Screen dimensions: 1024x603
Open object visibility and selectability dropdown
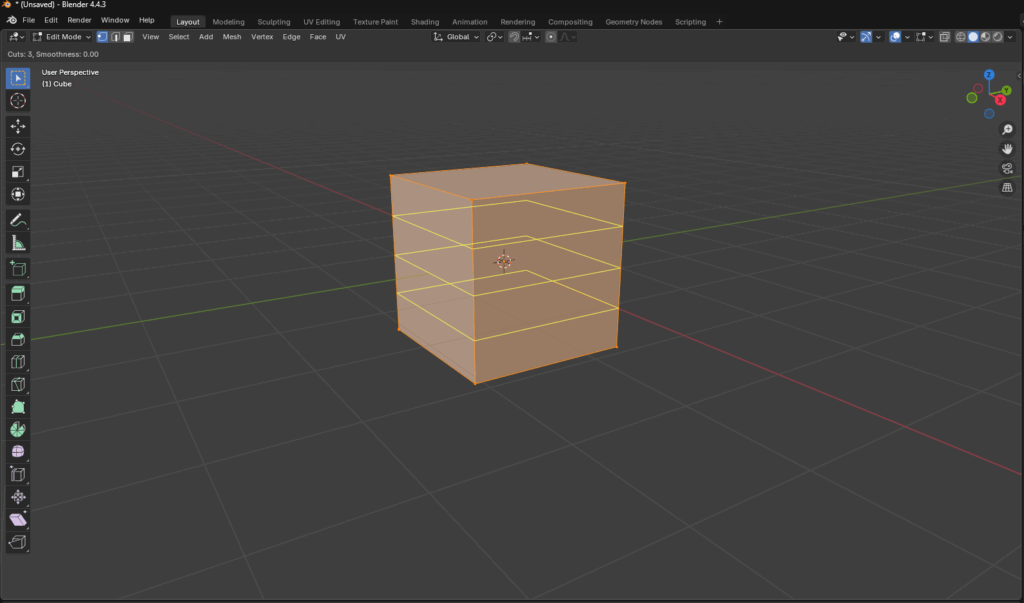coord(846,37)
